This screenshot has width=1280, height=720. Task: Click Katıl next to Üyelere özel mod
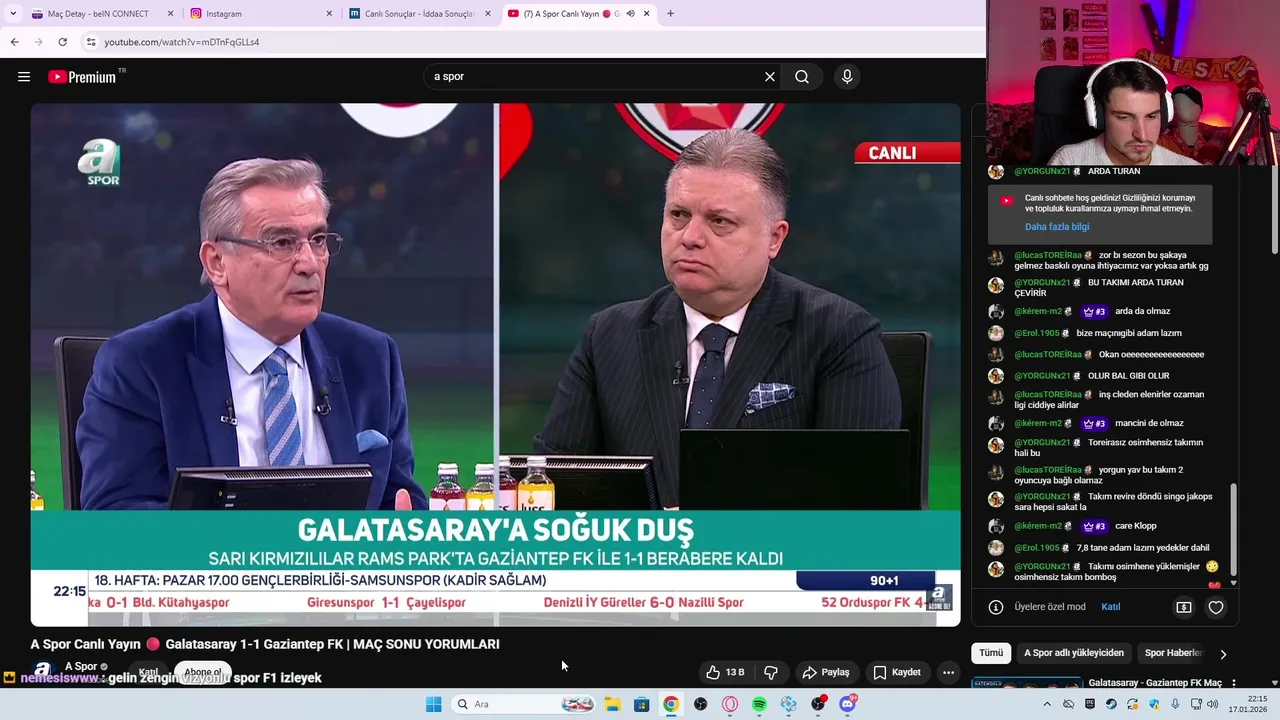[1110, 607]
